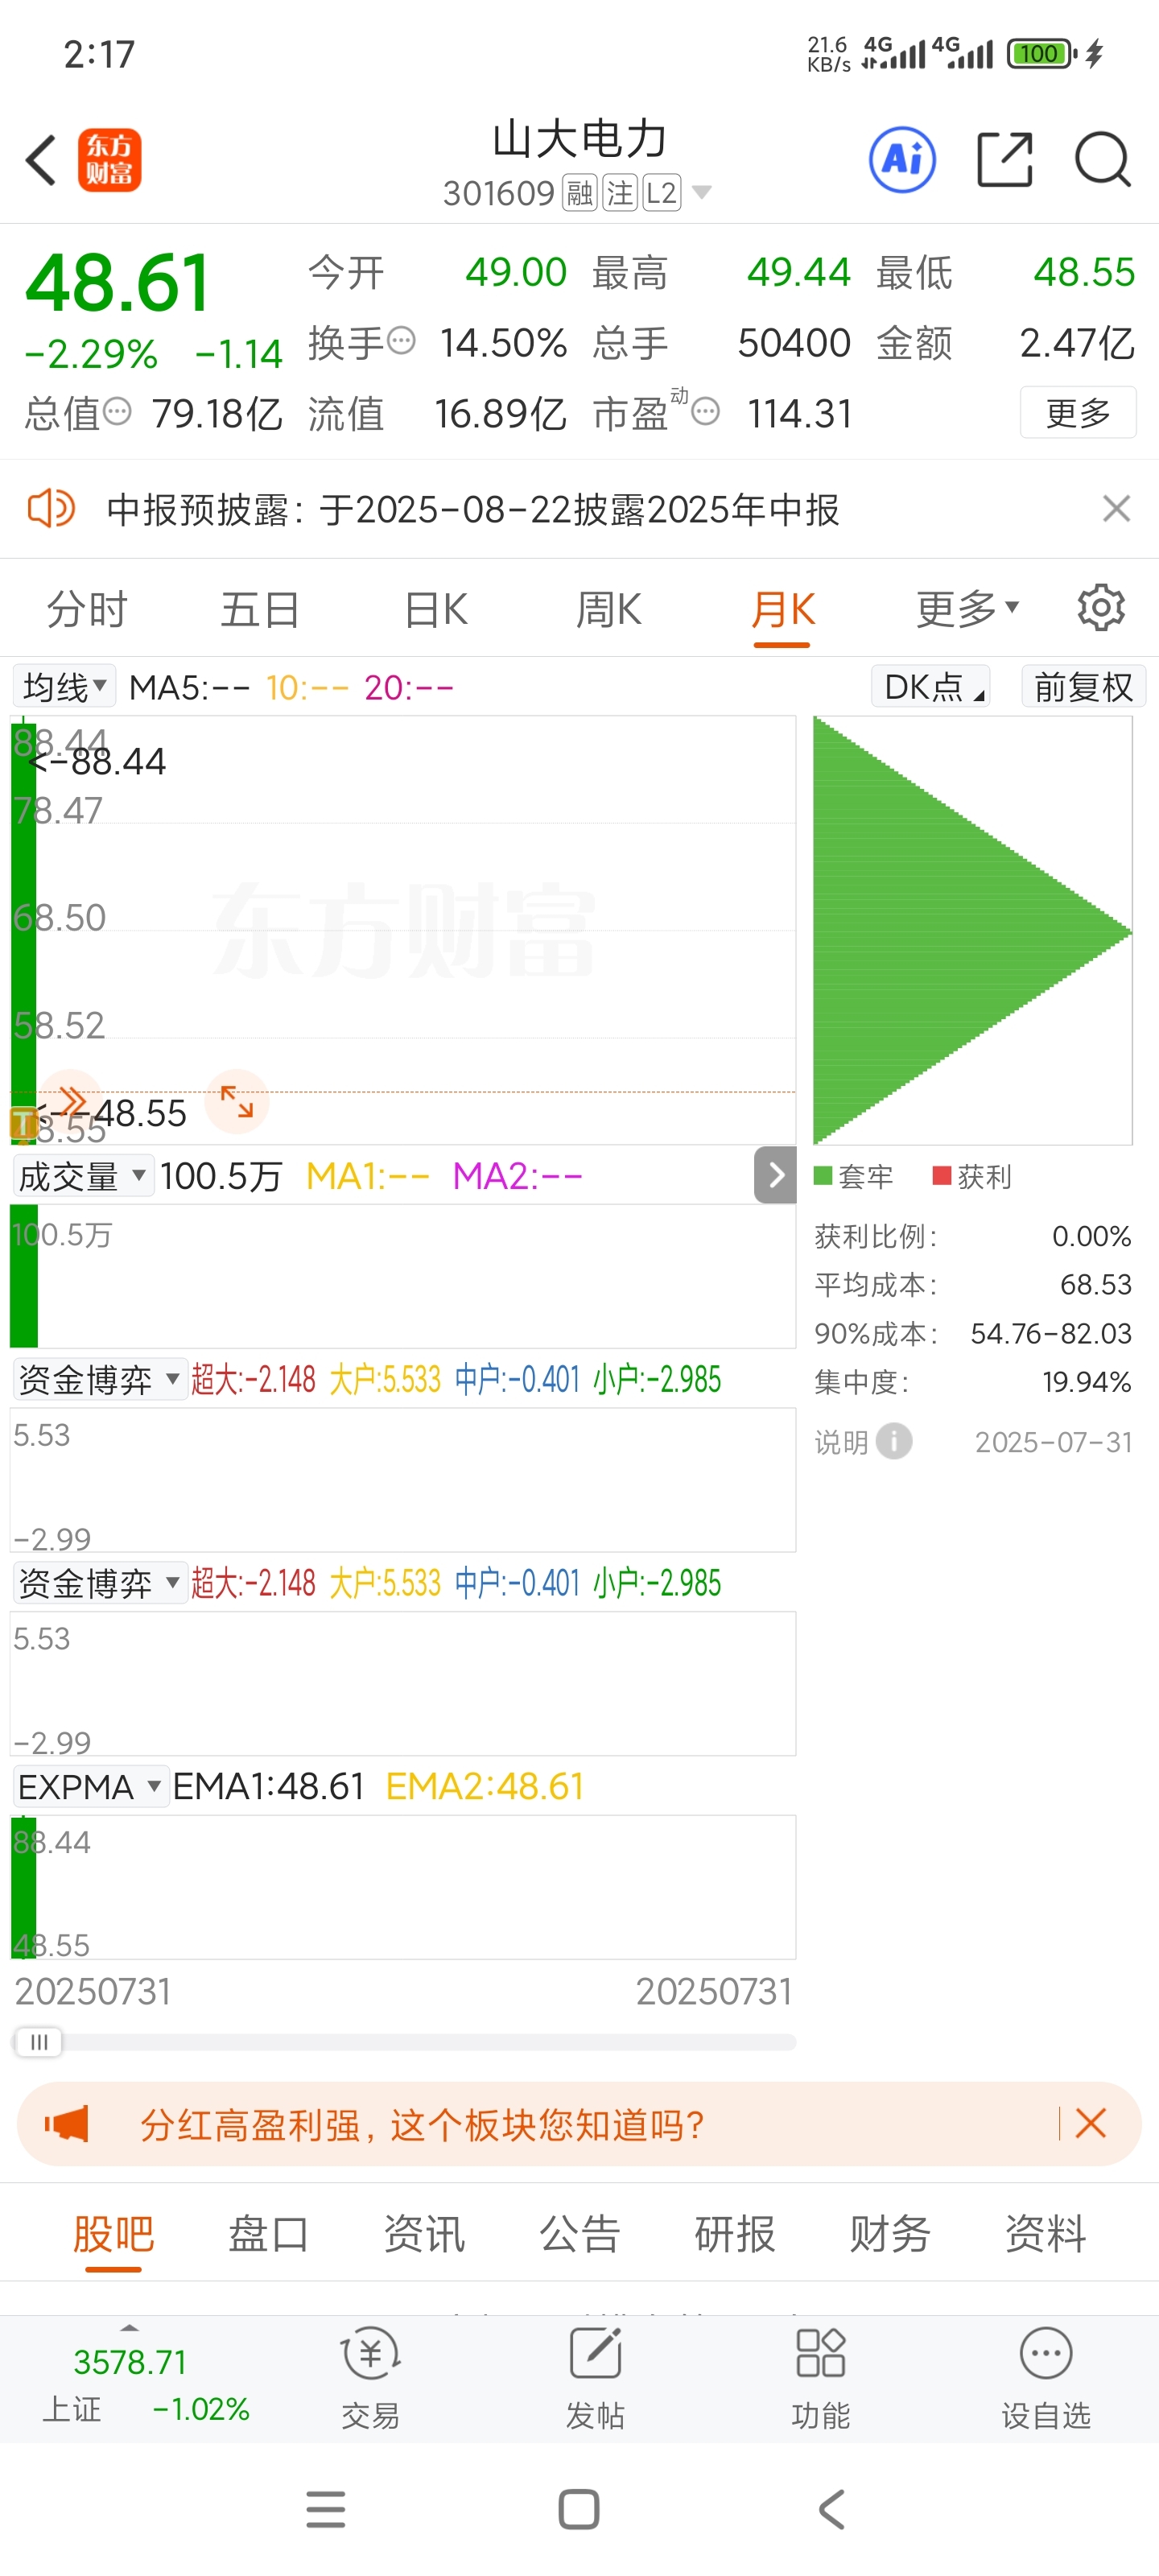Screen dimensions: 1159x2576
Task: Tap the 交易 trade icon
Action: [371, 2377]
